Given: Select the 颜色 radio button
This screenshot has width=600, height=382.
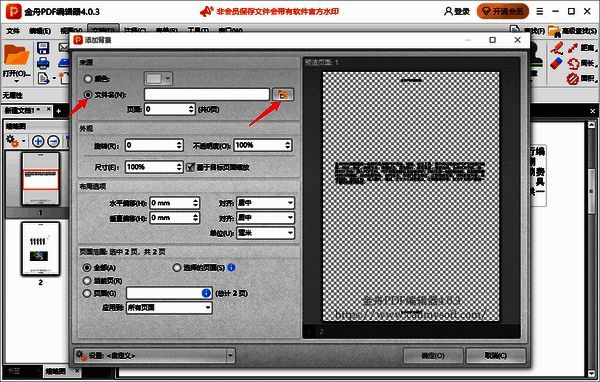Looking at the screenshot, I should [x=88, y=79].
